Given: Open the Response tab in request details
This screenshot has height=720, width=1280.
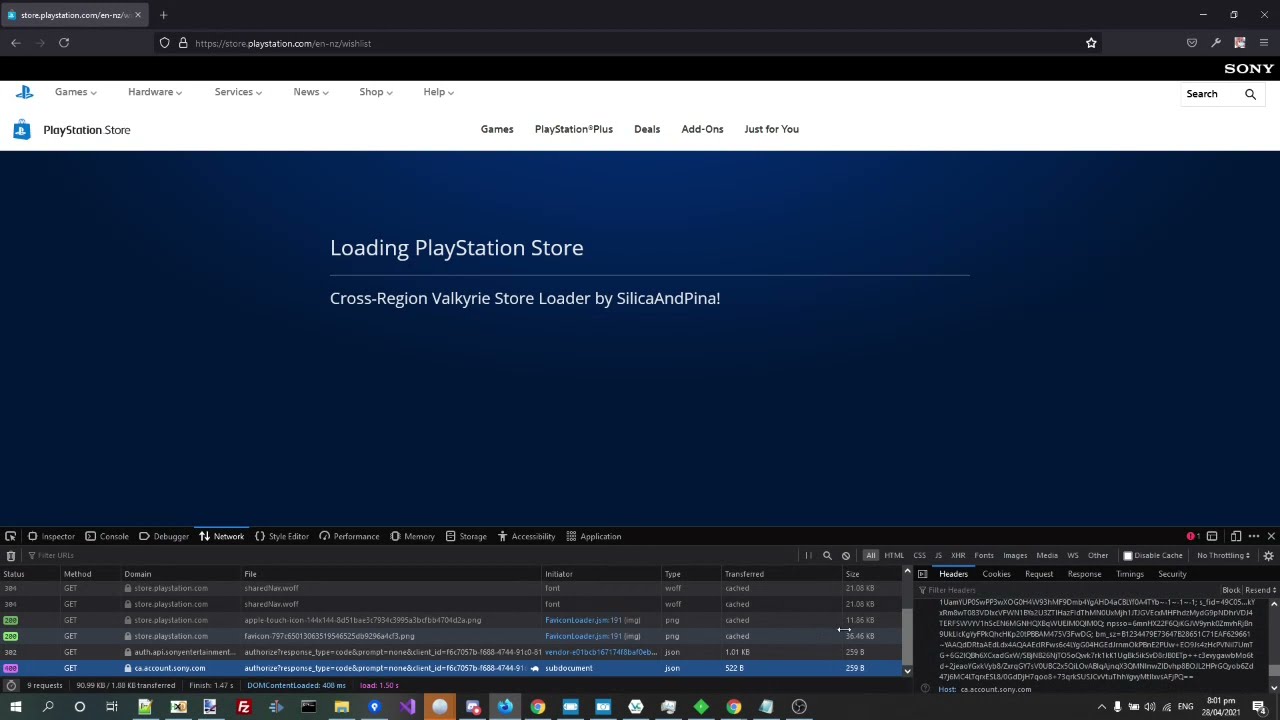Looking at the screenshot, I should click(1084, 574).
